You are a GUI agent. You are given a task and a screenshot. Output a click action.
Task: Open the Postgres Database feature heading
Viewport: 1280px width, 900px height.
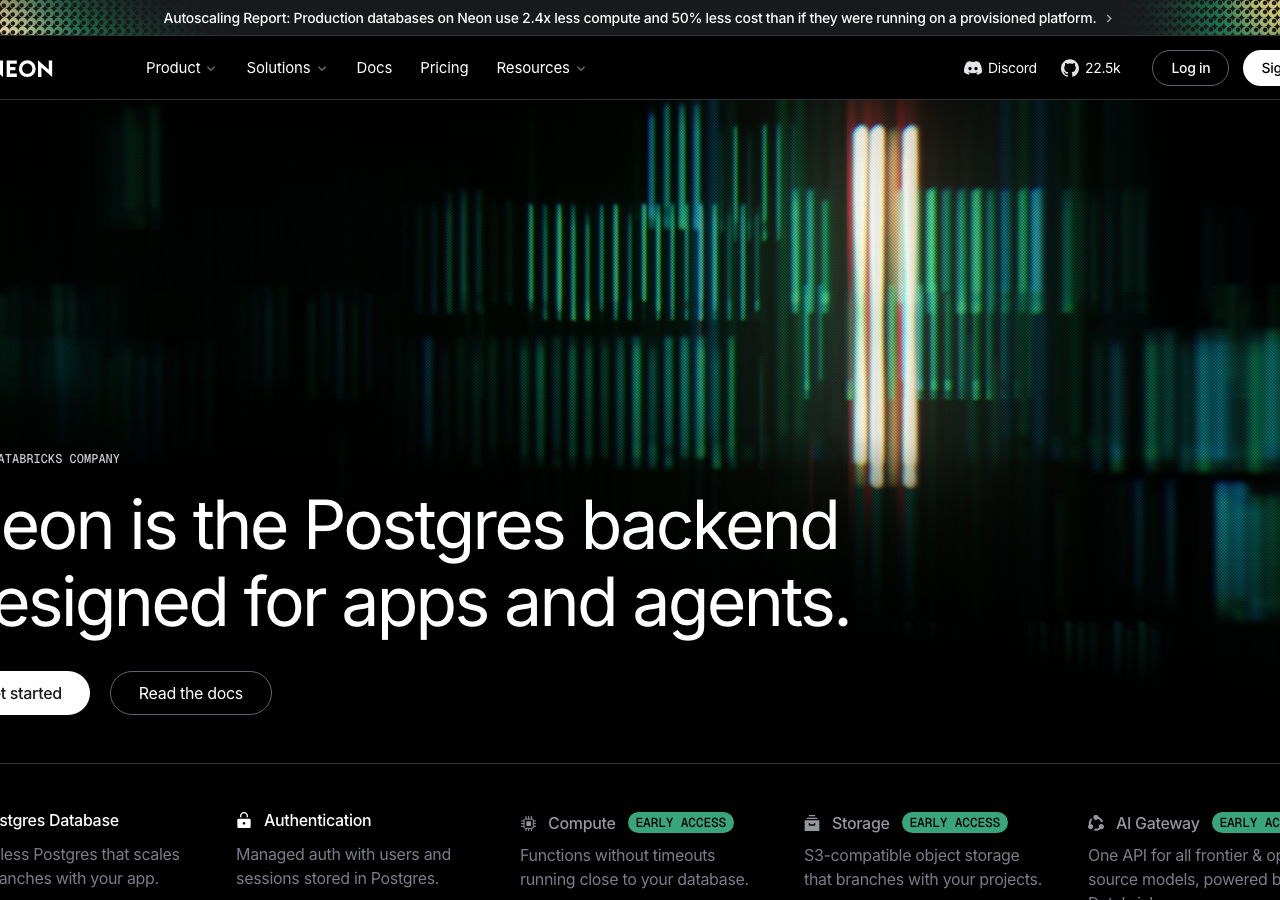pyautogui.click(x=59, y=820)
